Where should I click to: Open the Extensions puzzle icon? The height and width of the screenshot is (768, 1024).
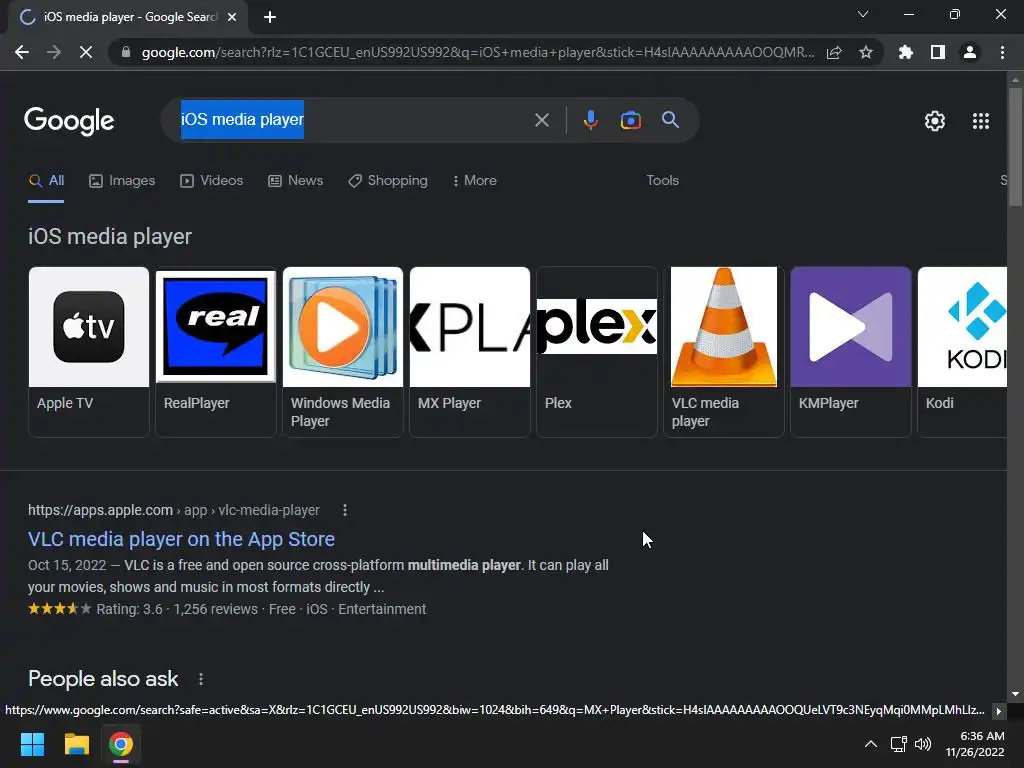906,52
